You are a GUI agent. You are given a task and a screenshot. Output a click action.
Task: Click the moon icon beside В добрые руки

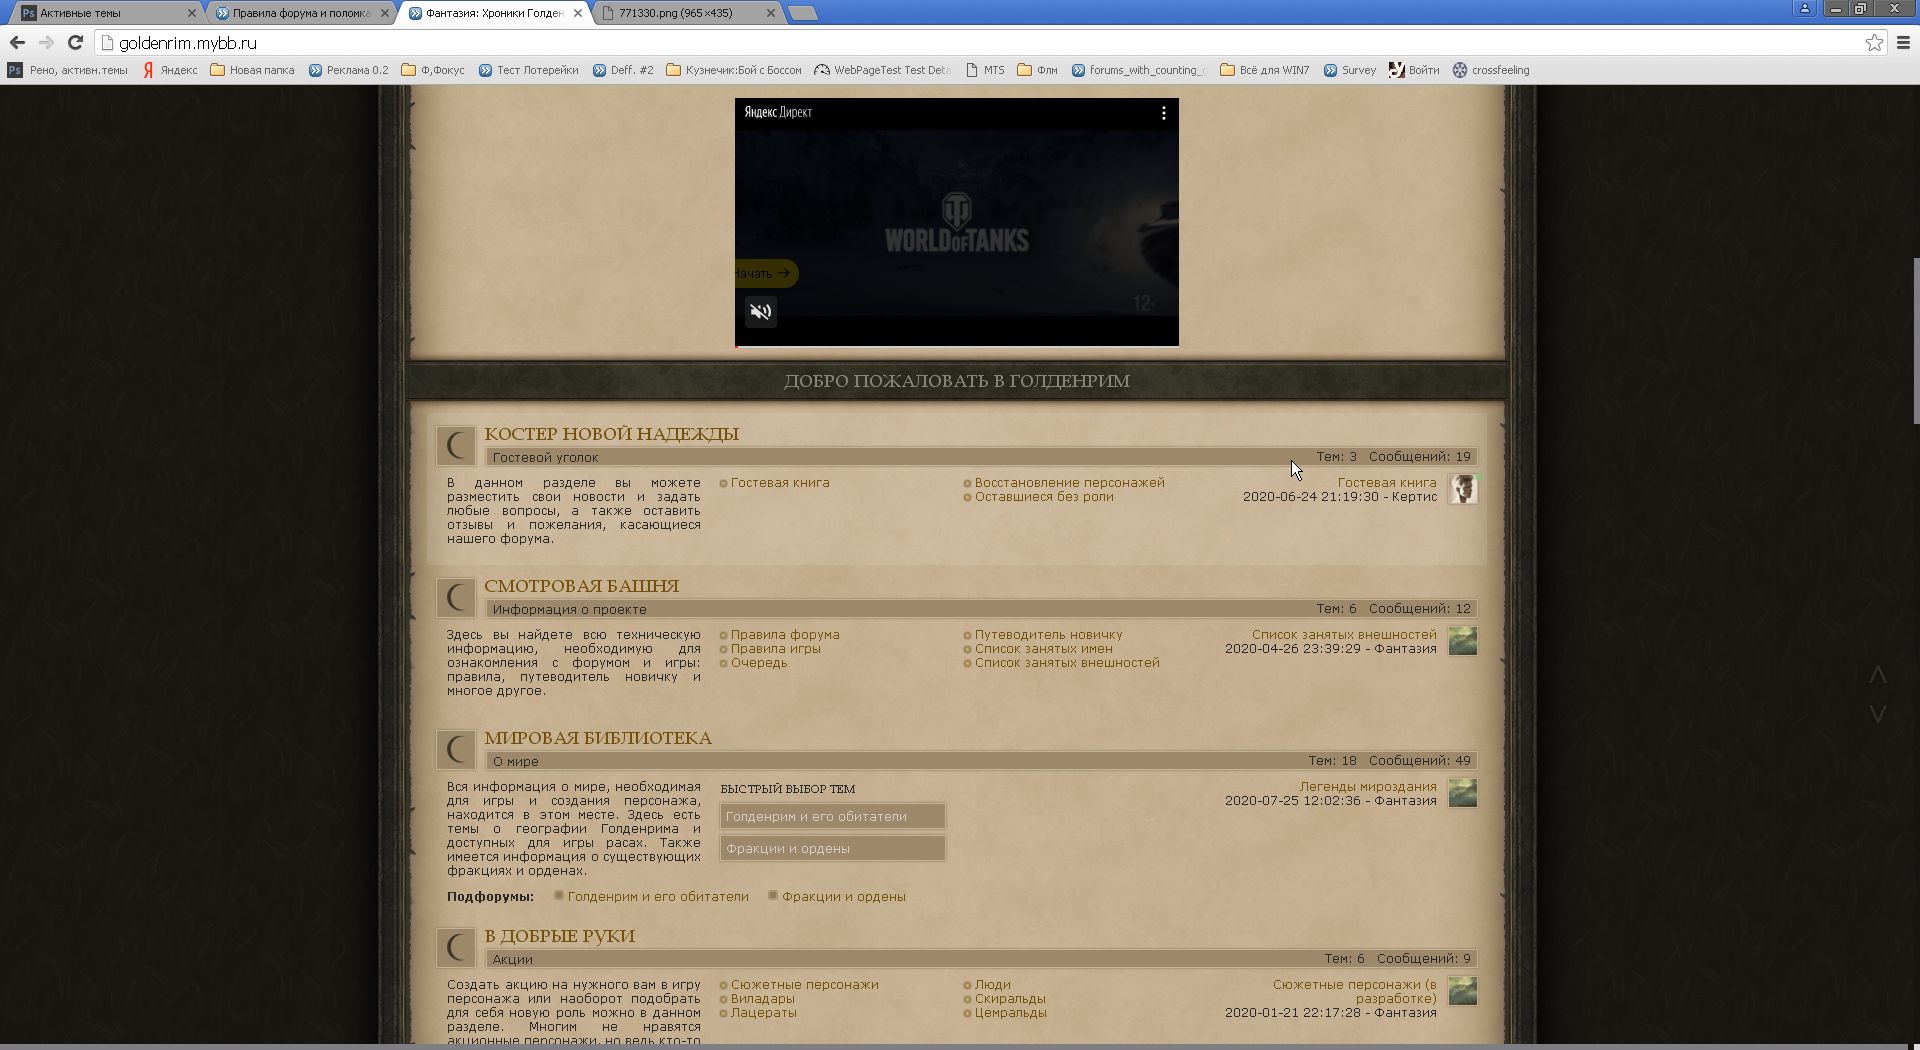point(456,947)
